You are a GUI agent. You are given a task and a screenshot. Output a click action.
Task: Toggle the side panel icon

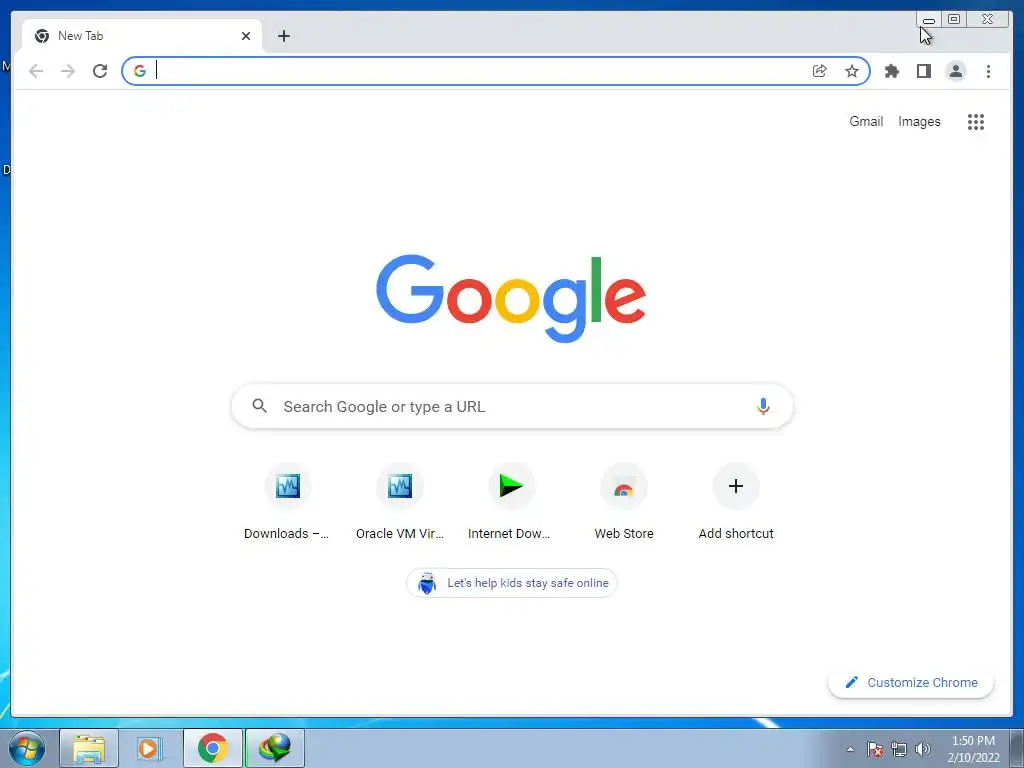point(923,71)
